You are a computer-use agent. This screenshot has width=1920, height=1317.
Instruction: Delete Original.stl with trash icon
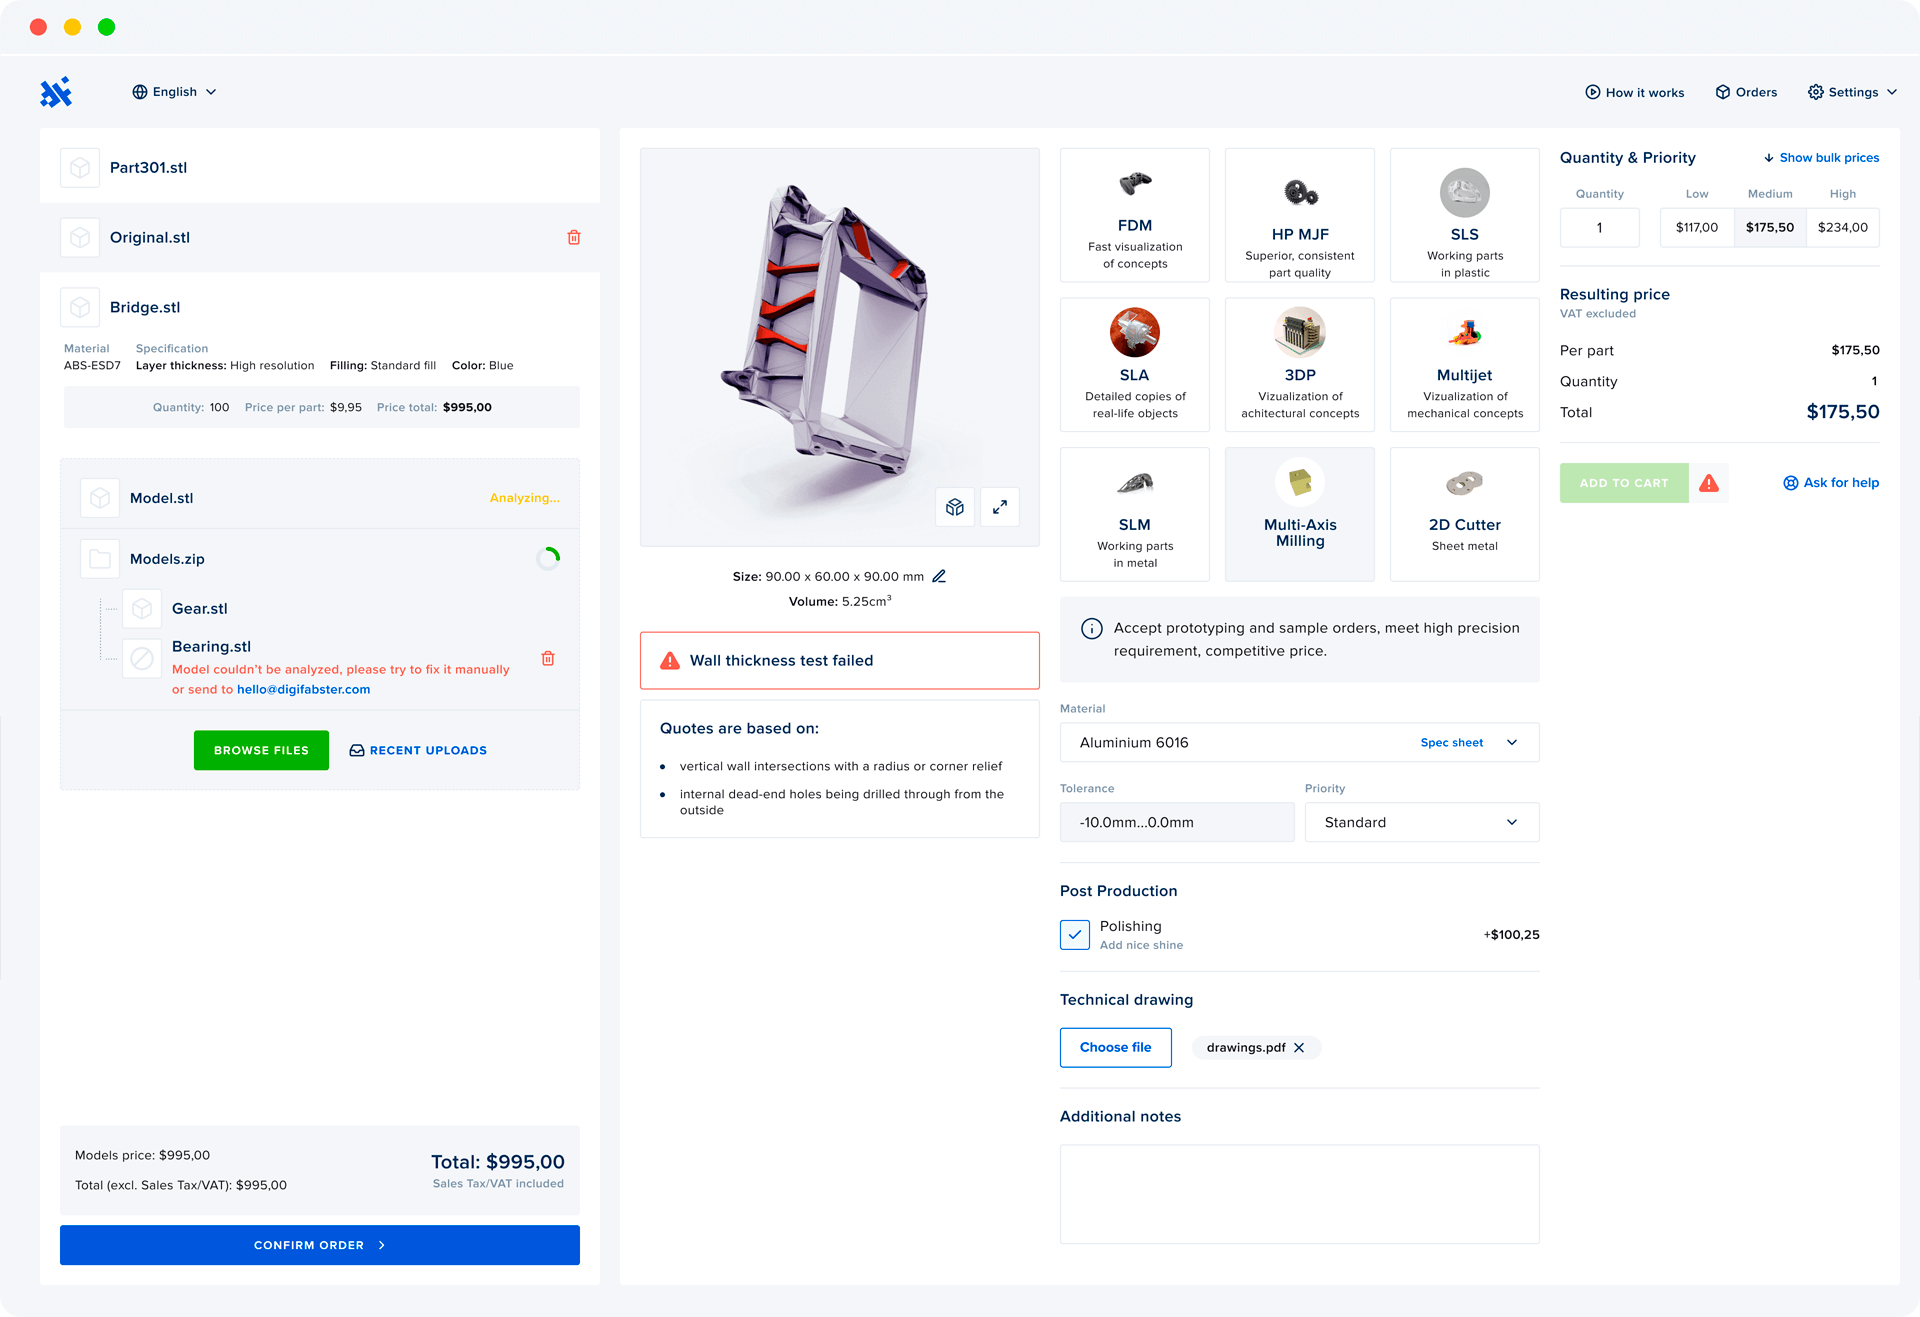[x=574, y=237]
